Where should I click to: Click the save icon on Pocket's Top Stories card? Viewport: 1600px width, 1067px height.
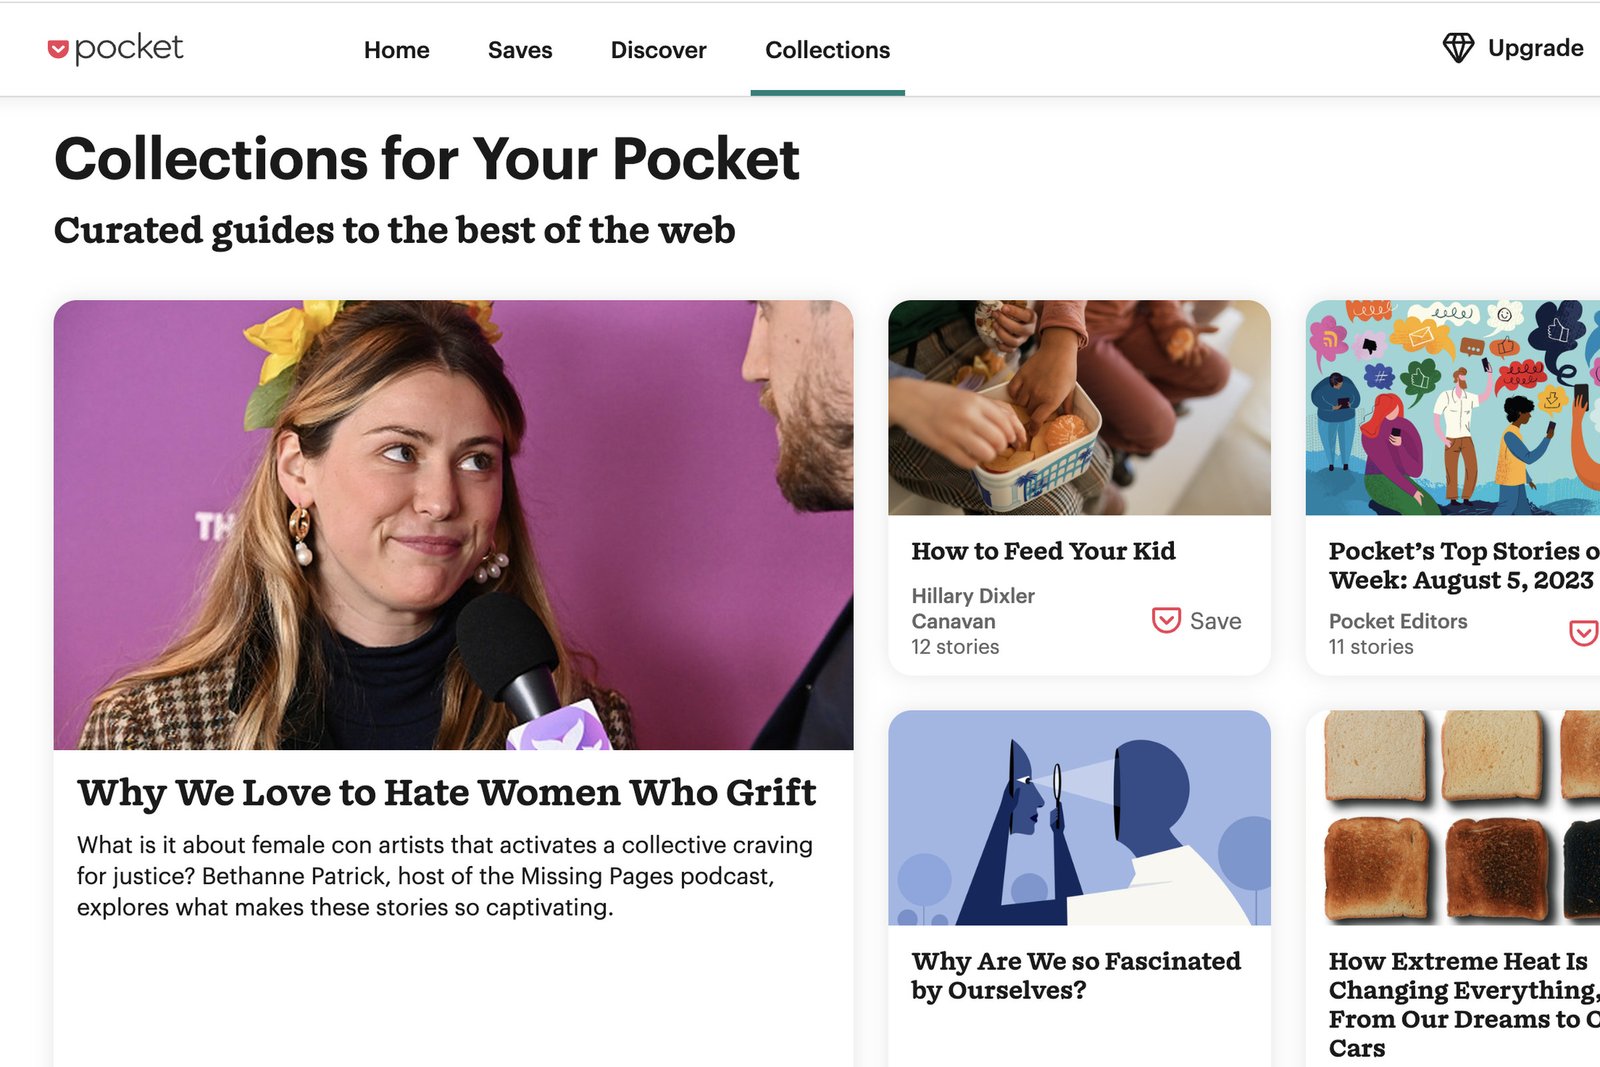pyautogui.click(x=1583, y=633)
